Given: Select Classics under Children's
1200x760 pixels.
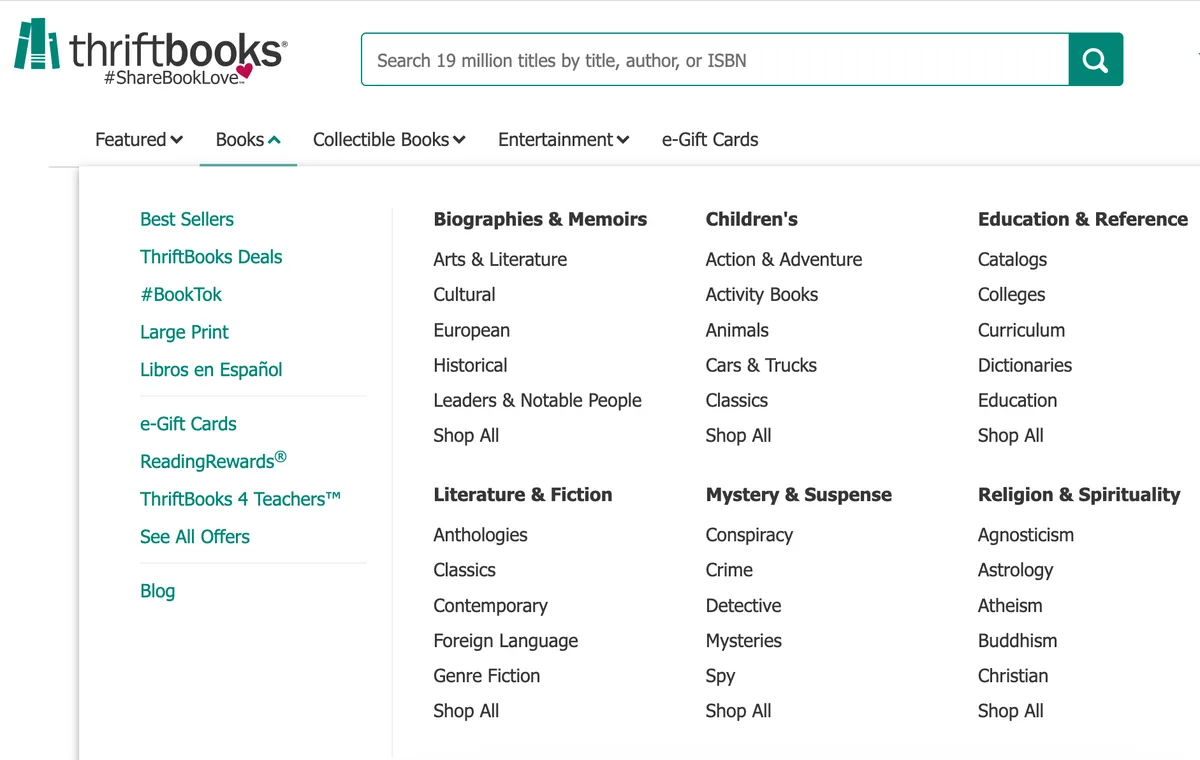Looking at the screenshot, I should (x=737, y=400).
